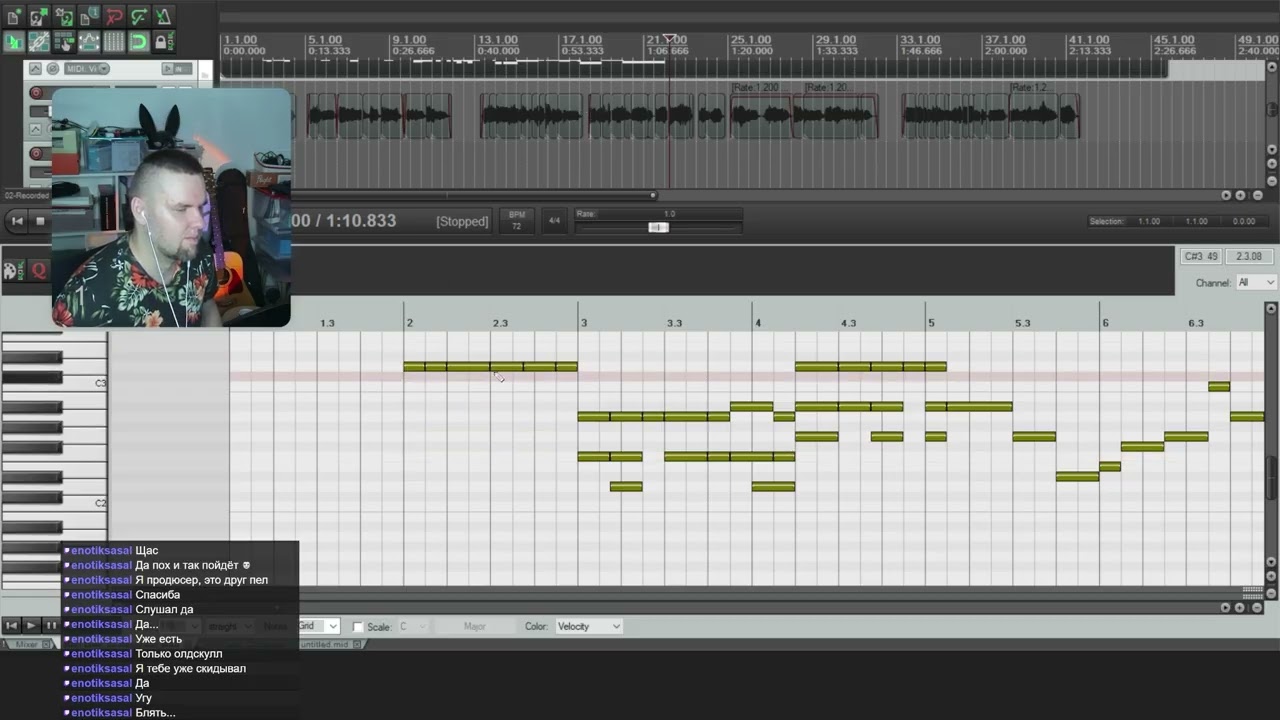This screenshot has width=1280, height=720.
Task: Click the first Selection 1.1.00 start field
Action: [x=1149, y=221]
